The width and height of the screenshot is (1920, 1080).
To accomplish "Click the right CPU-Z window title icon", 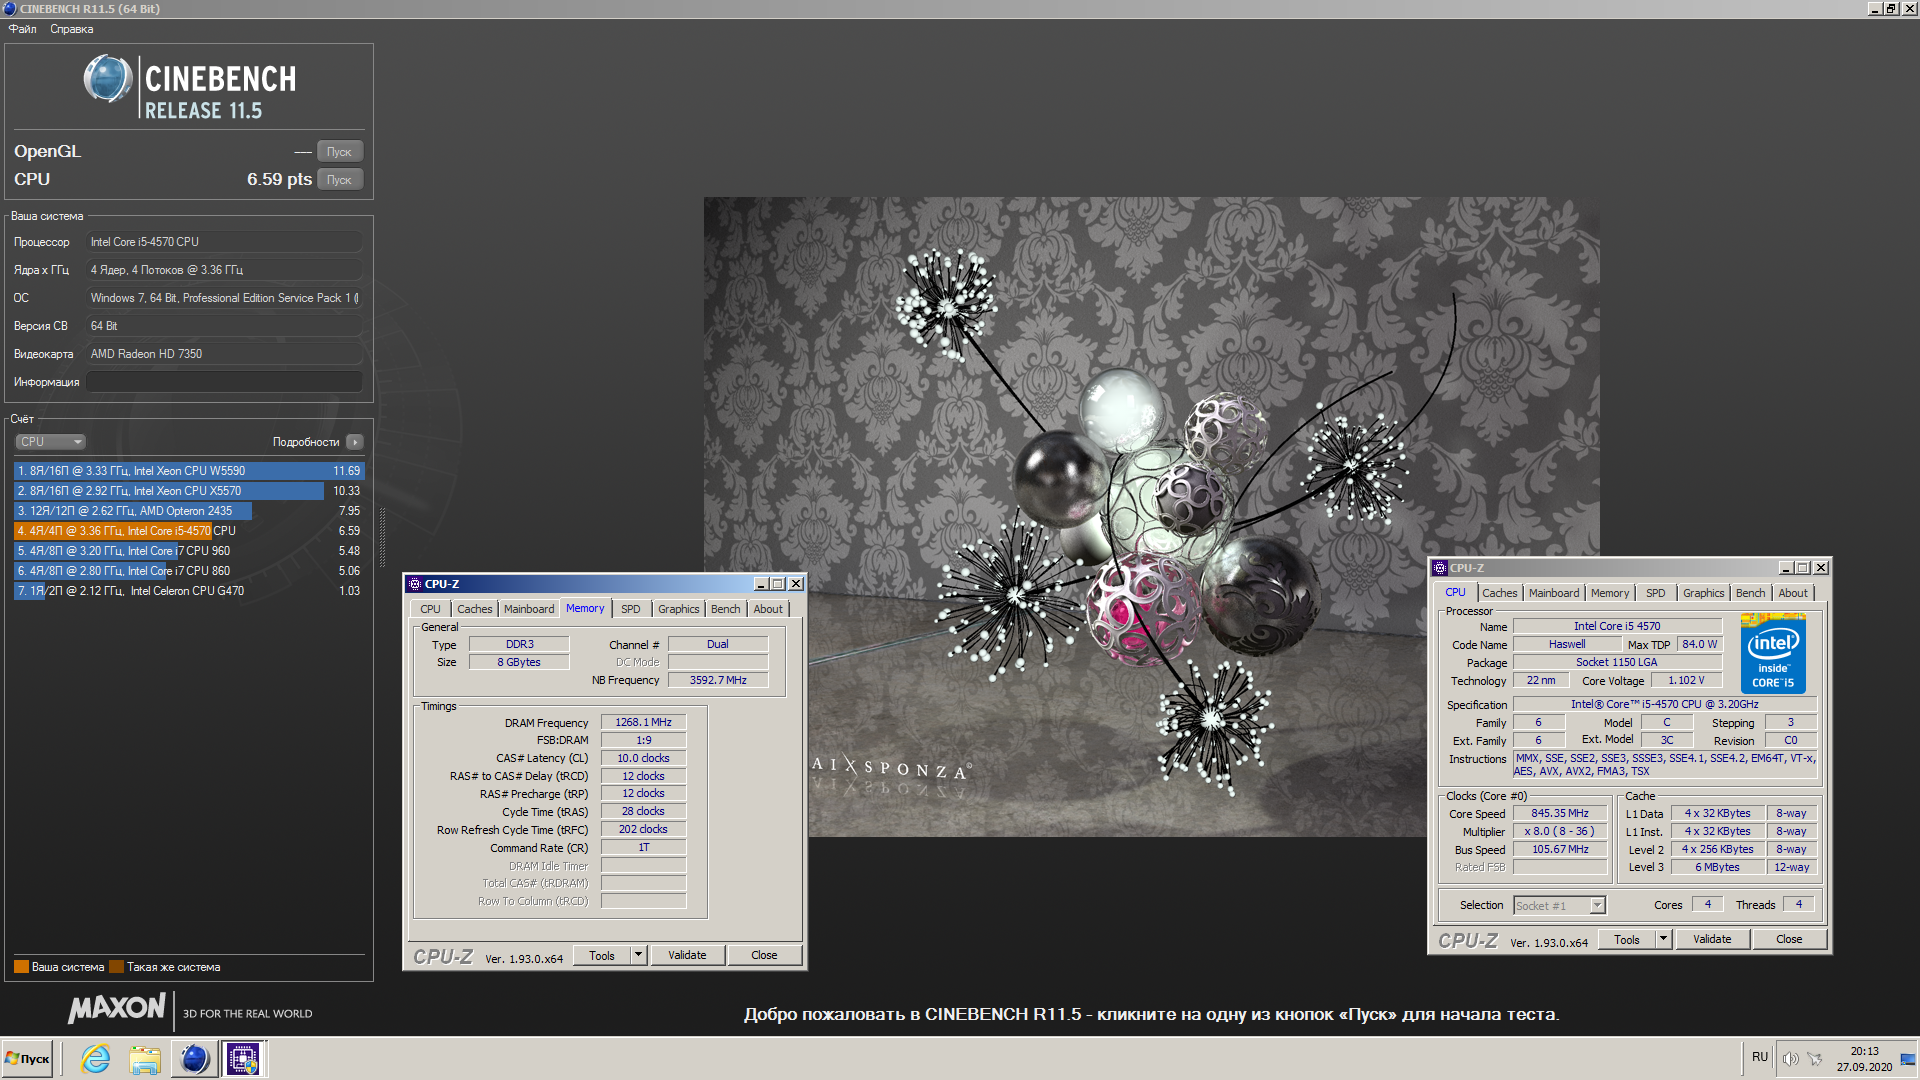I will (1441, 568).
